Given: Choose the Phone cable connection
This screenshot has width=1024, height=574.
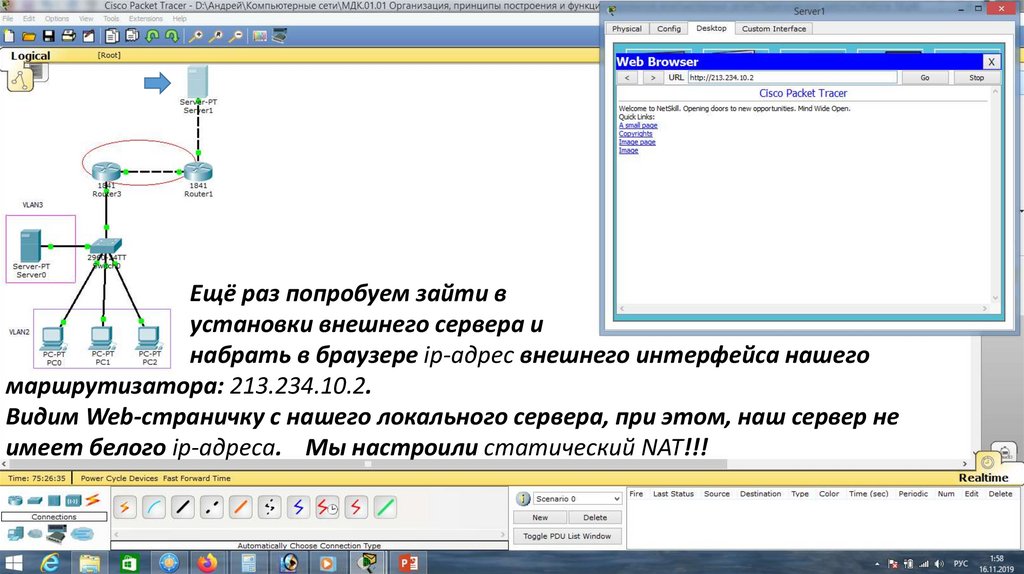Looking at the screenshot, I should (269, 507).
